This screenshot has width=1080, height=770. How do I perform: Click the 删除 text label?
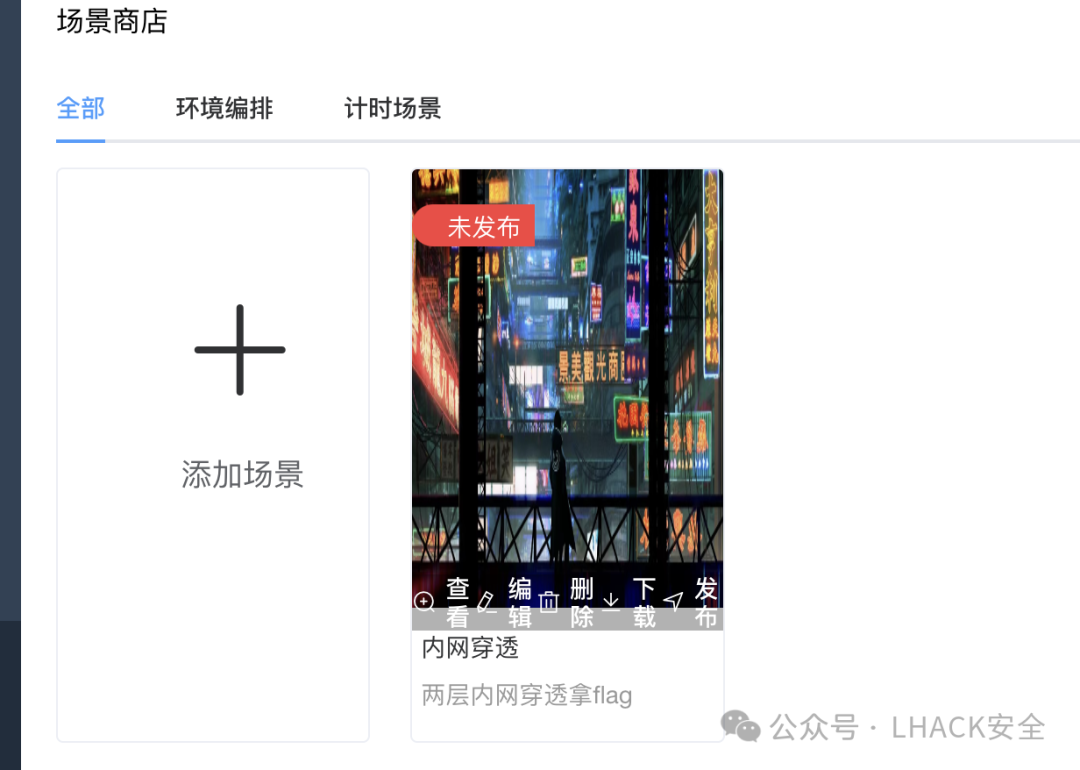click(582, 602)
